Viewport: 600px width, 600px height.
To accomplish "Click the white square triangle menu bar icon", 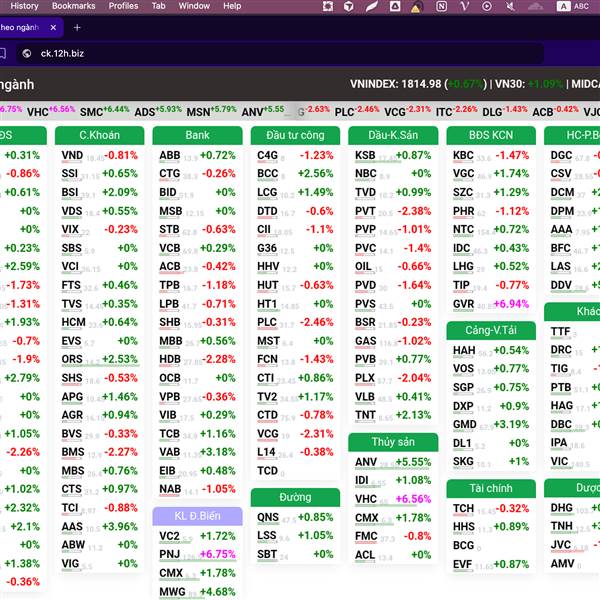I will point(395,6).
